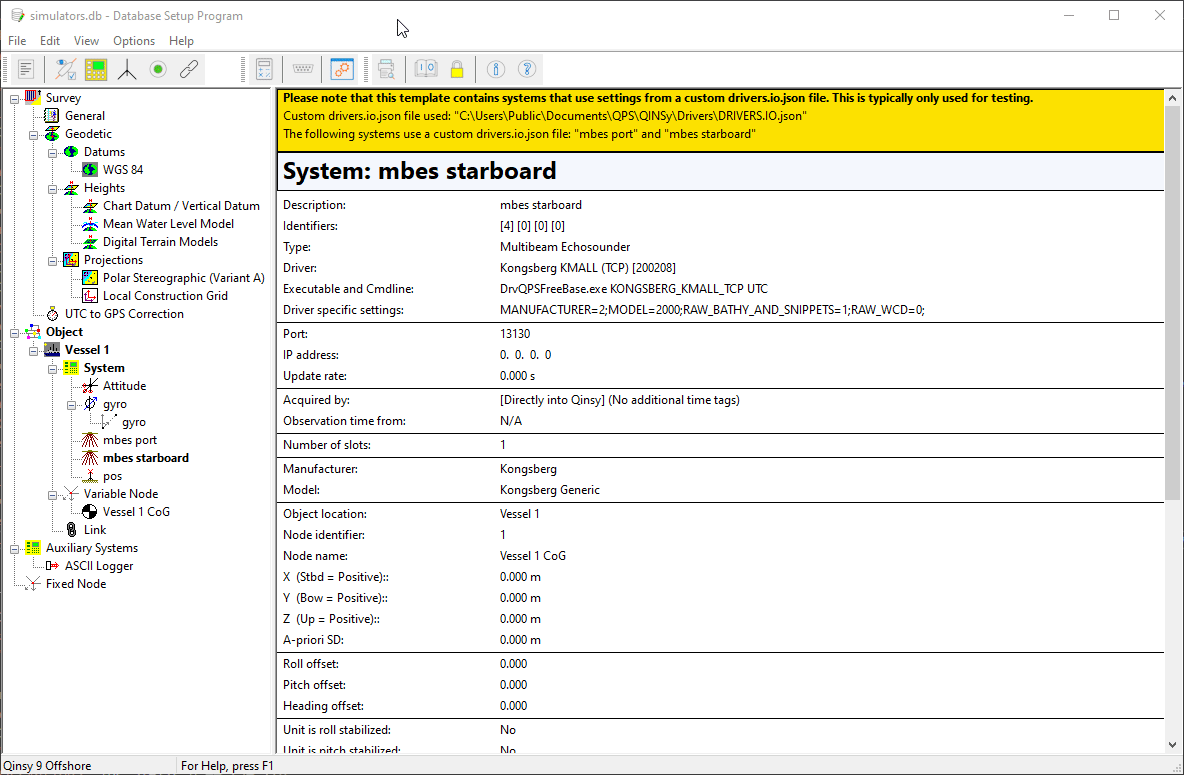This screenshot has height=775, width=1184.
Task: Click the scrollbar down arrow in details pane
Action: [1173, 743]
